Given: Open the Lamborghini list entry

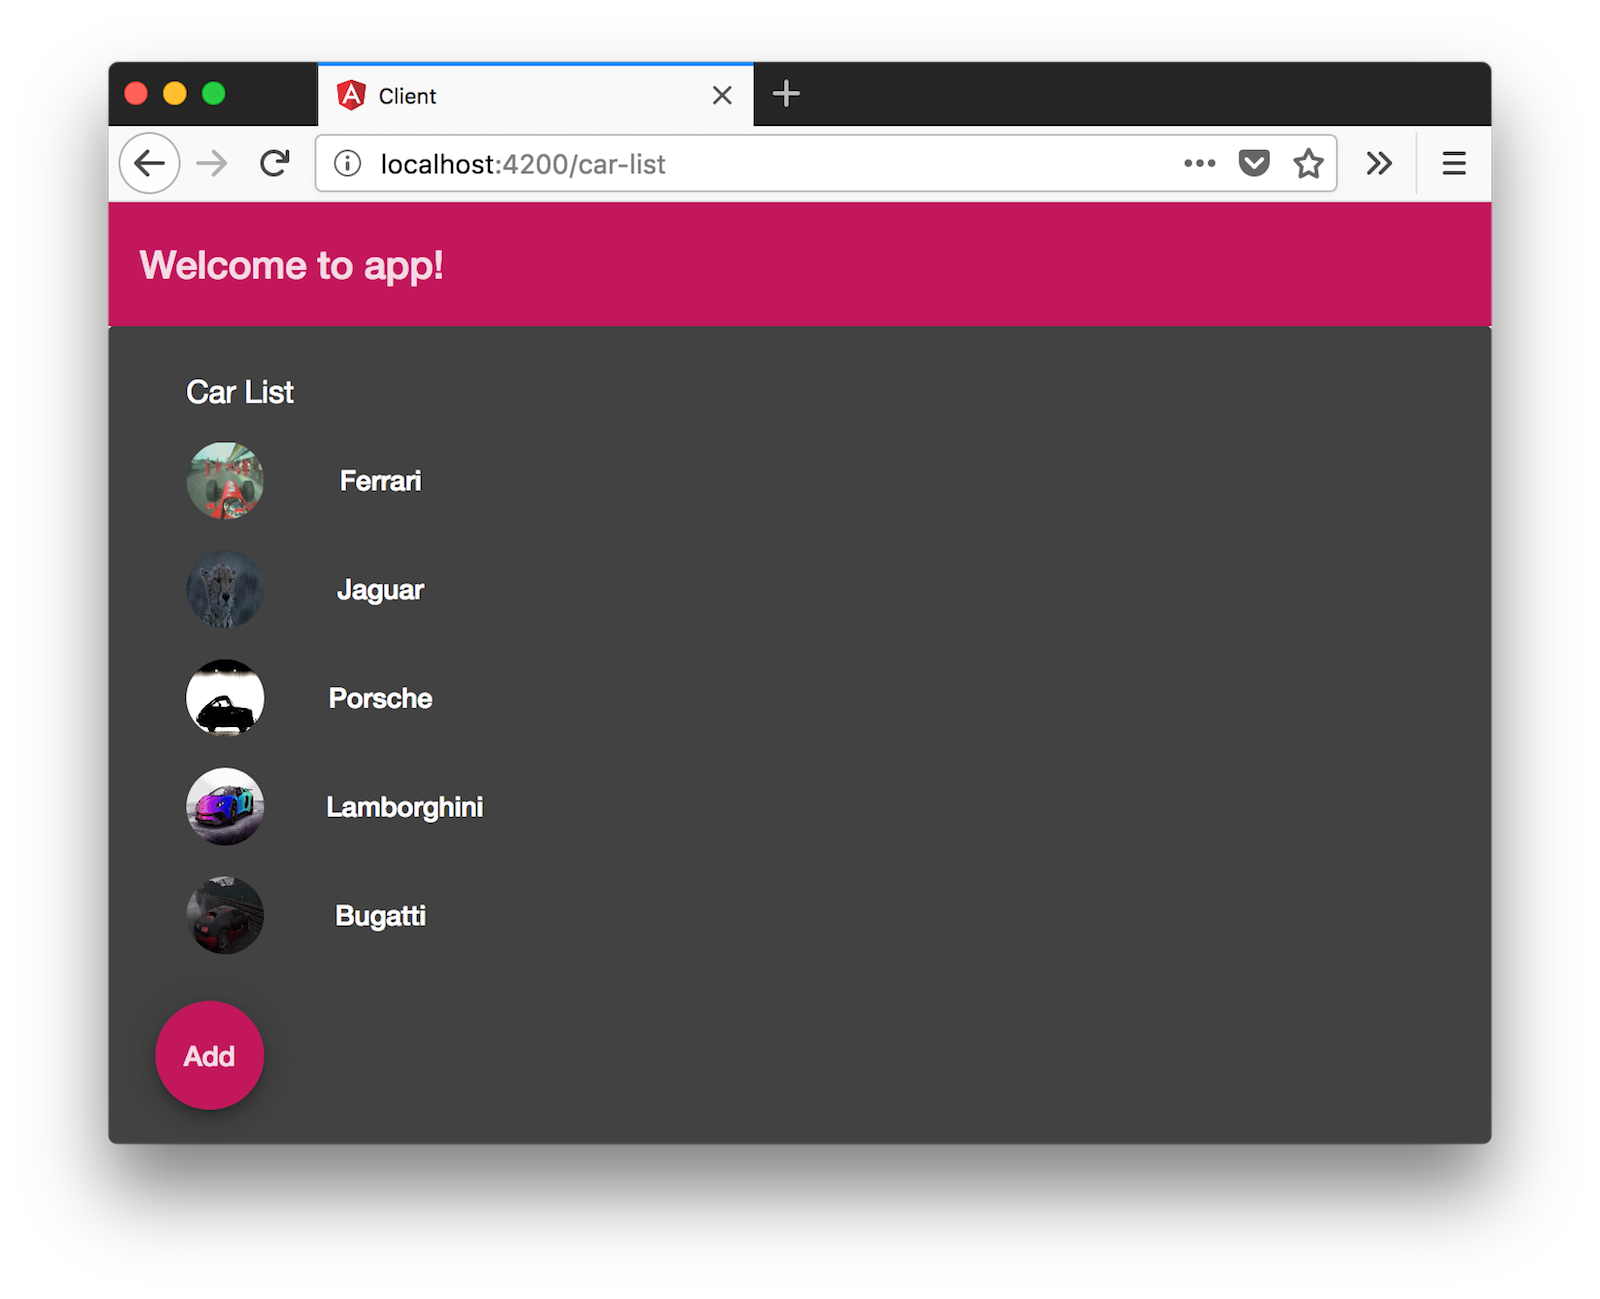Looking at the screenshot, I should 404,807.
